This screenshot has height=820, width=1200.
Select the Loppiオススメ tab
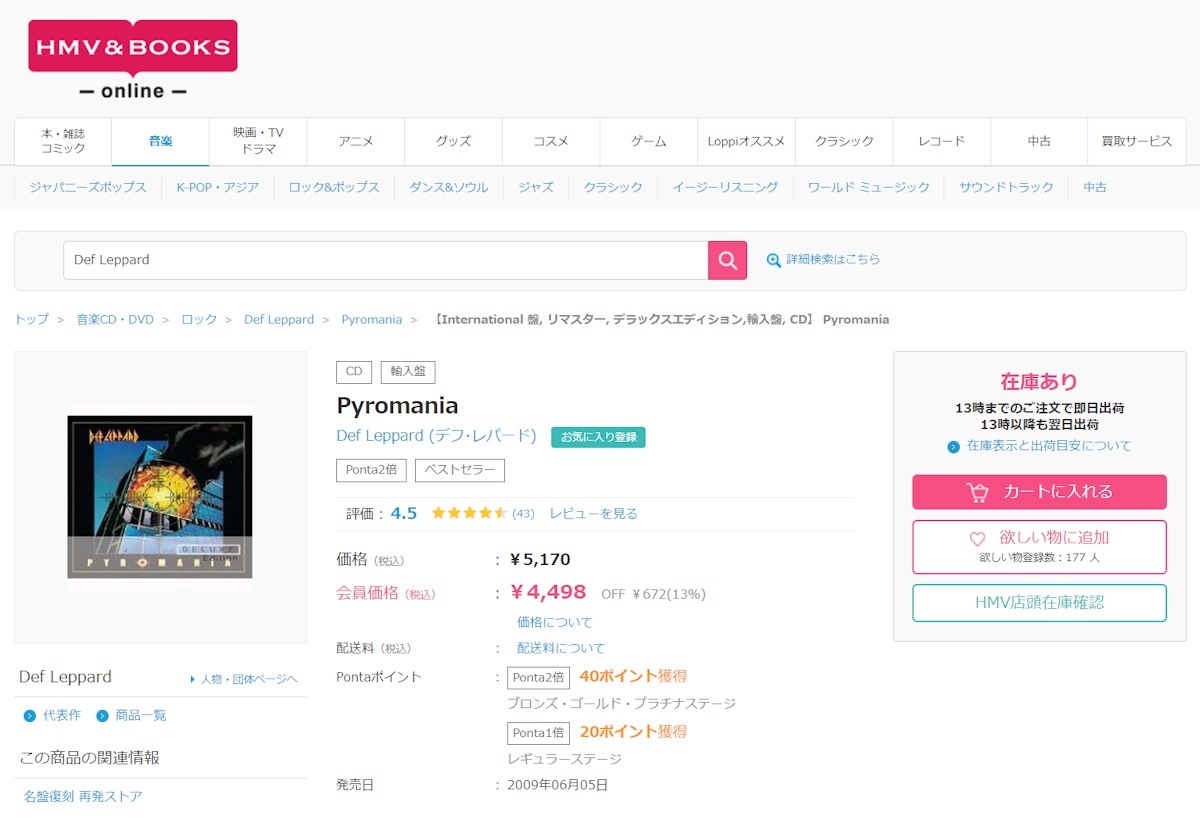746,141
